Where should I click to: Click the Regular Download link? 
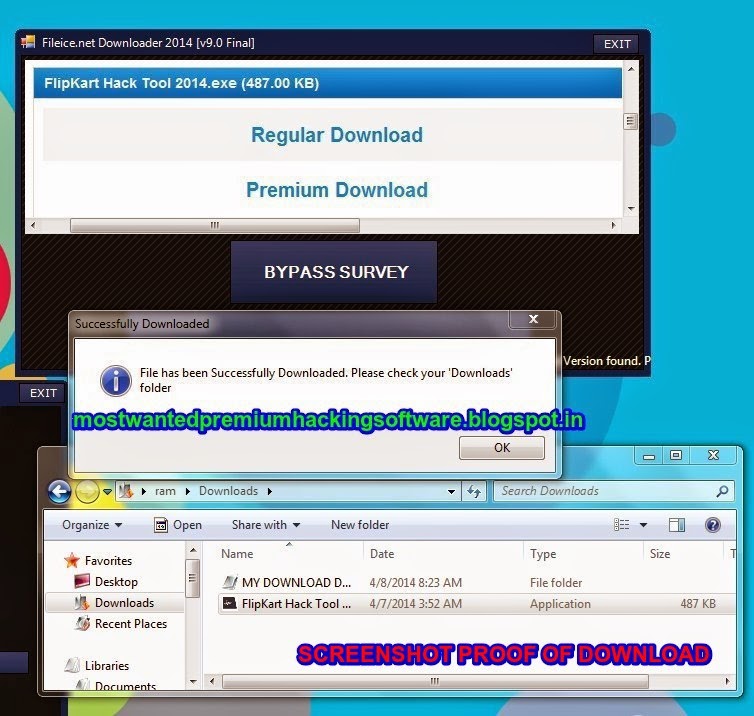337,135
